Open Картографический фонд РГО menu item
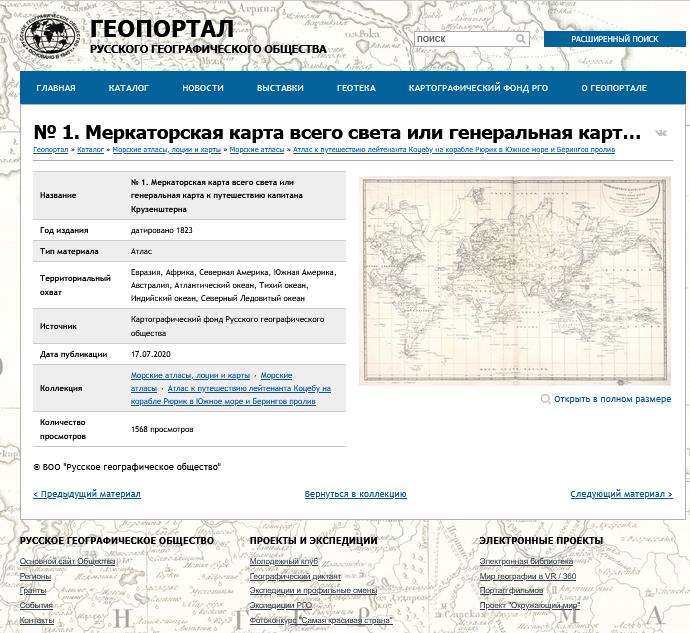 point(478,88)
